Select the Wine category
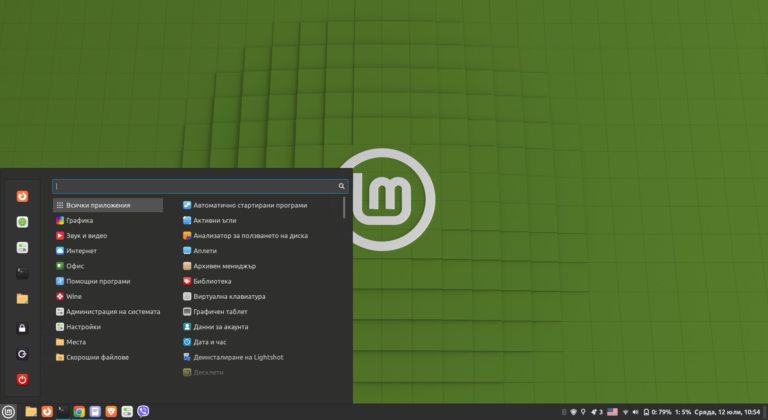 [108, 296]
